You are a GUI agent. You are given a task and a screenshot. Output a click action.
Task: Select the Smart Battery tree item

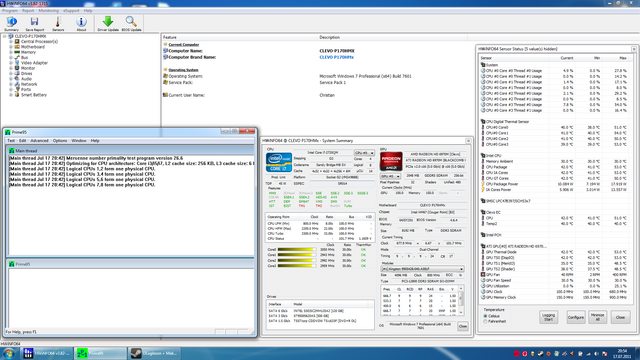click(33, 95)
